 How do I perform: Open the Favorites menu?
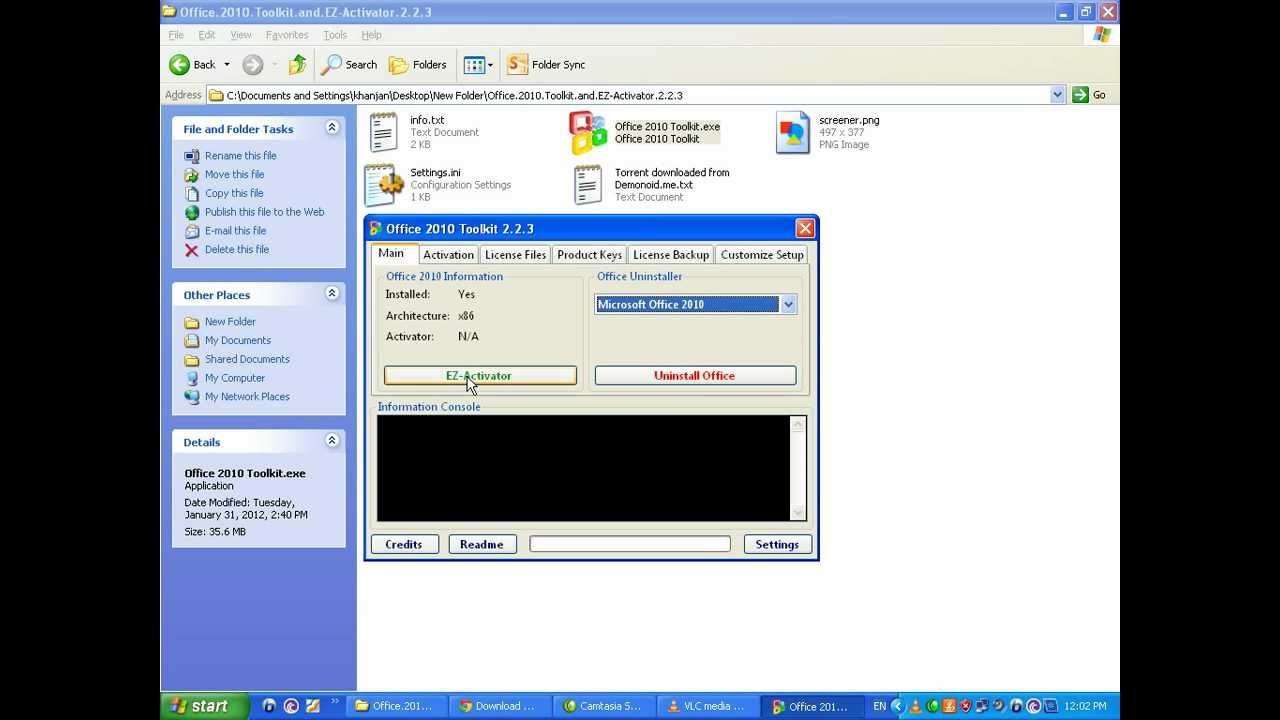point(287,35)
